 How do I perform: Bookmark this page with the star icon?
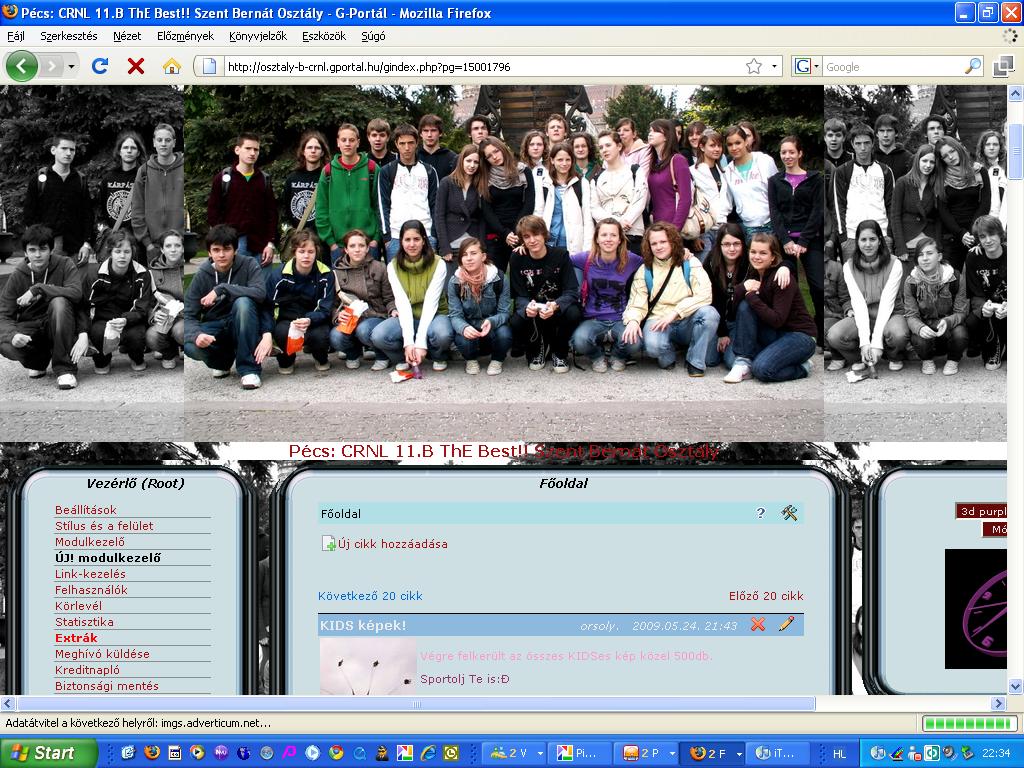click(754, 66)
